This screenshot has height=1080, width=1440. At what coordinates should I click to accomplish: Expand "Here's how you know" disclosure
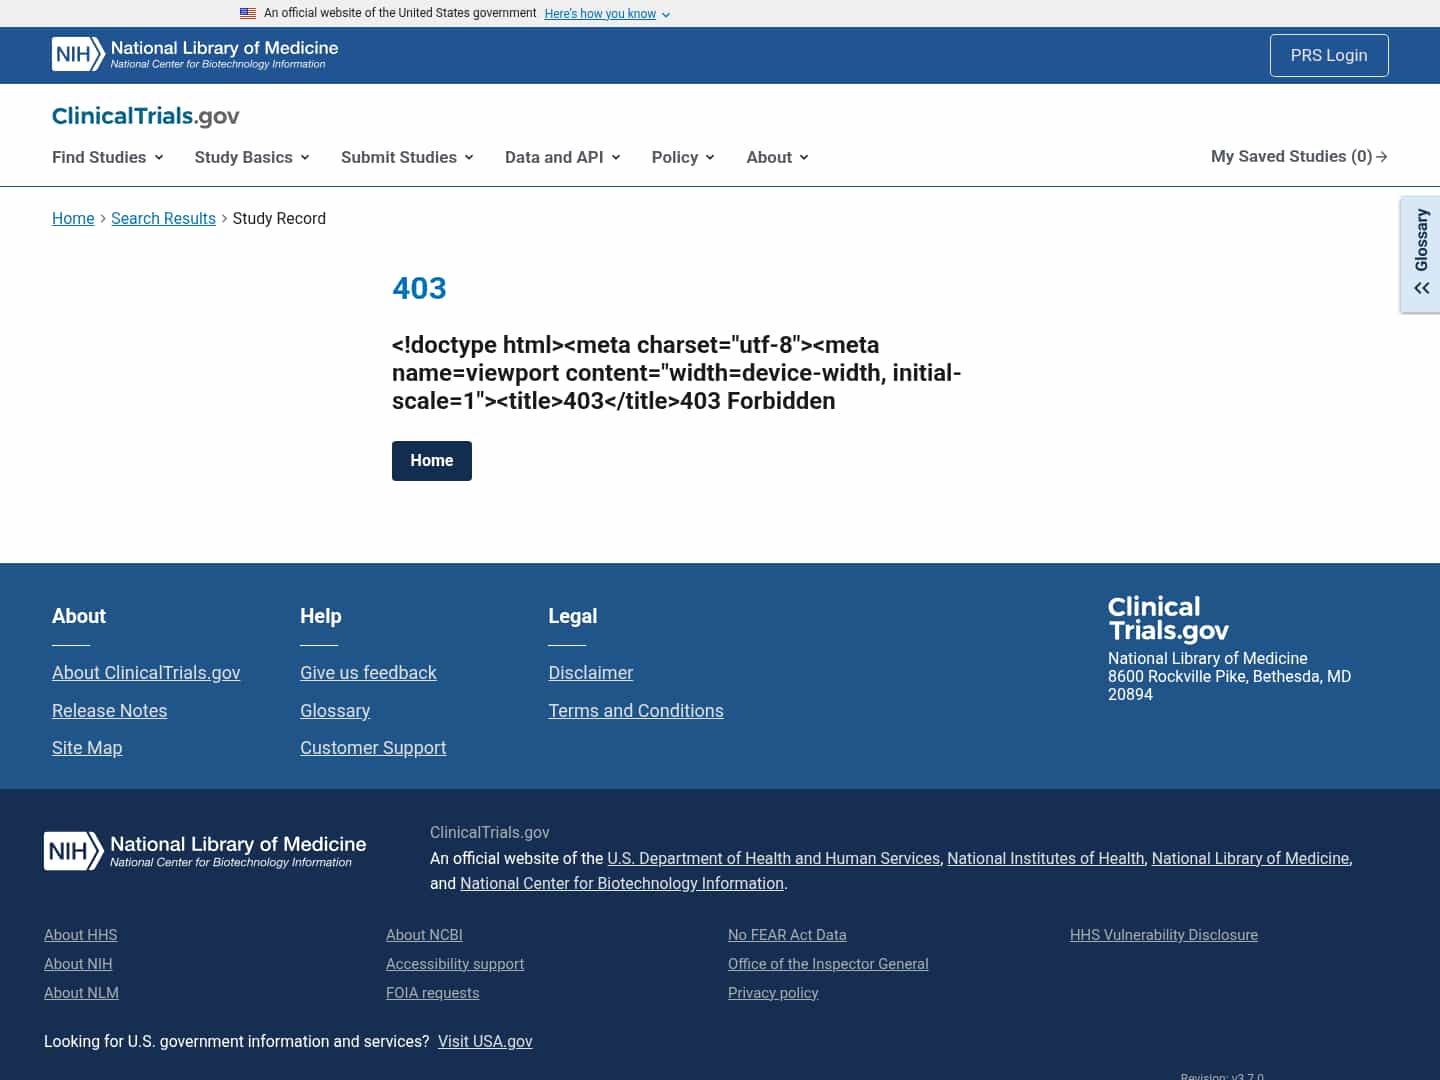[607, 14]
